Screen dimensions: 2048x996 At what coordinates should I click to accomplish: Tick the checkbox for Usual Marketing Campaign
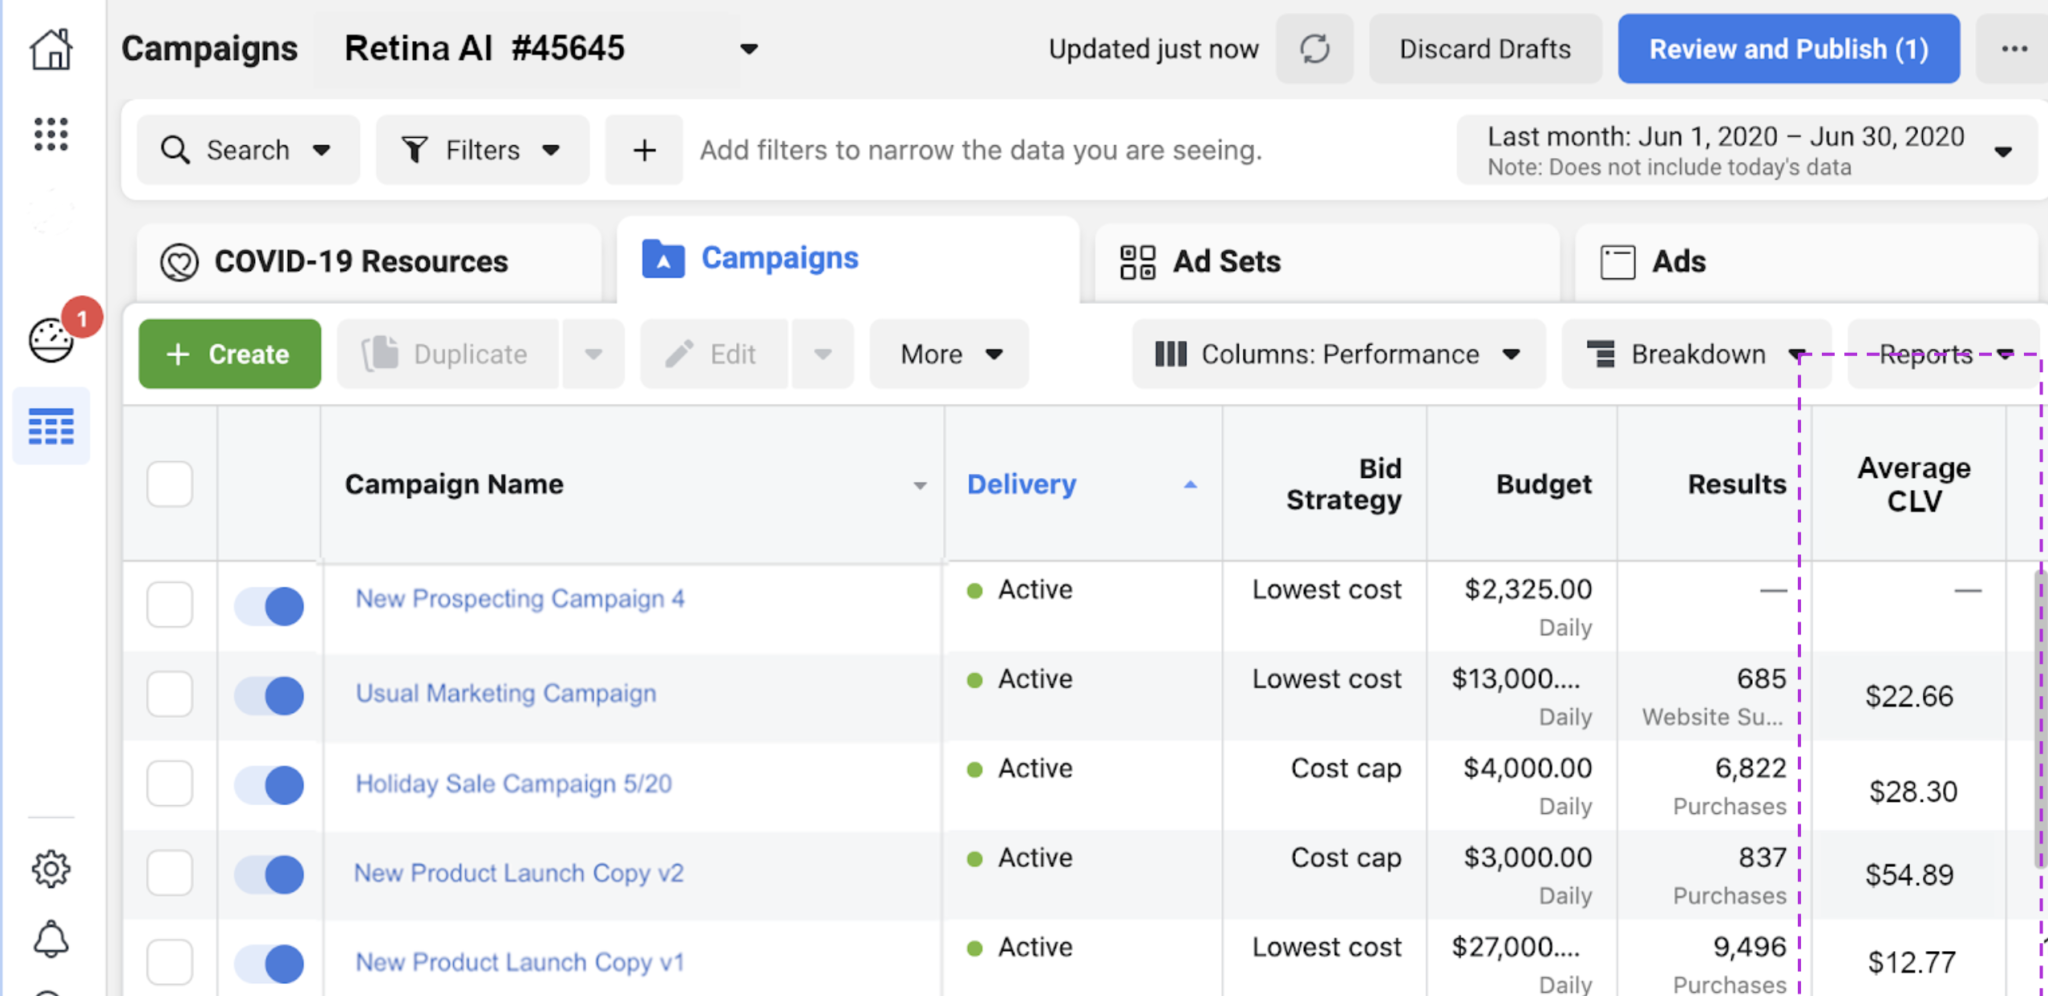point(170,694)
